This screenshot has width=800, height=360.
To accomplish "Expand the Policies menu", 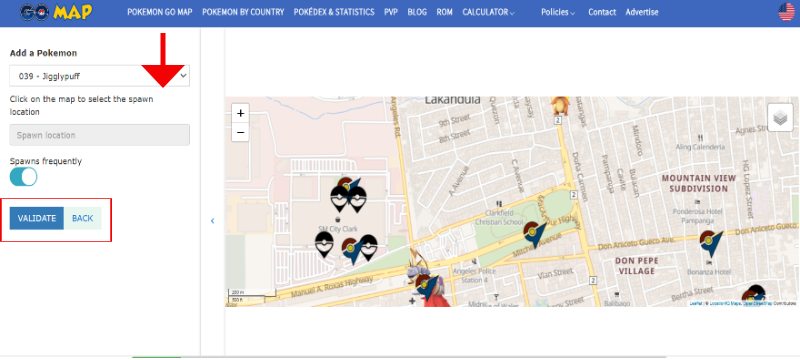I will (x=558, y=12).
